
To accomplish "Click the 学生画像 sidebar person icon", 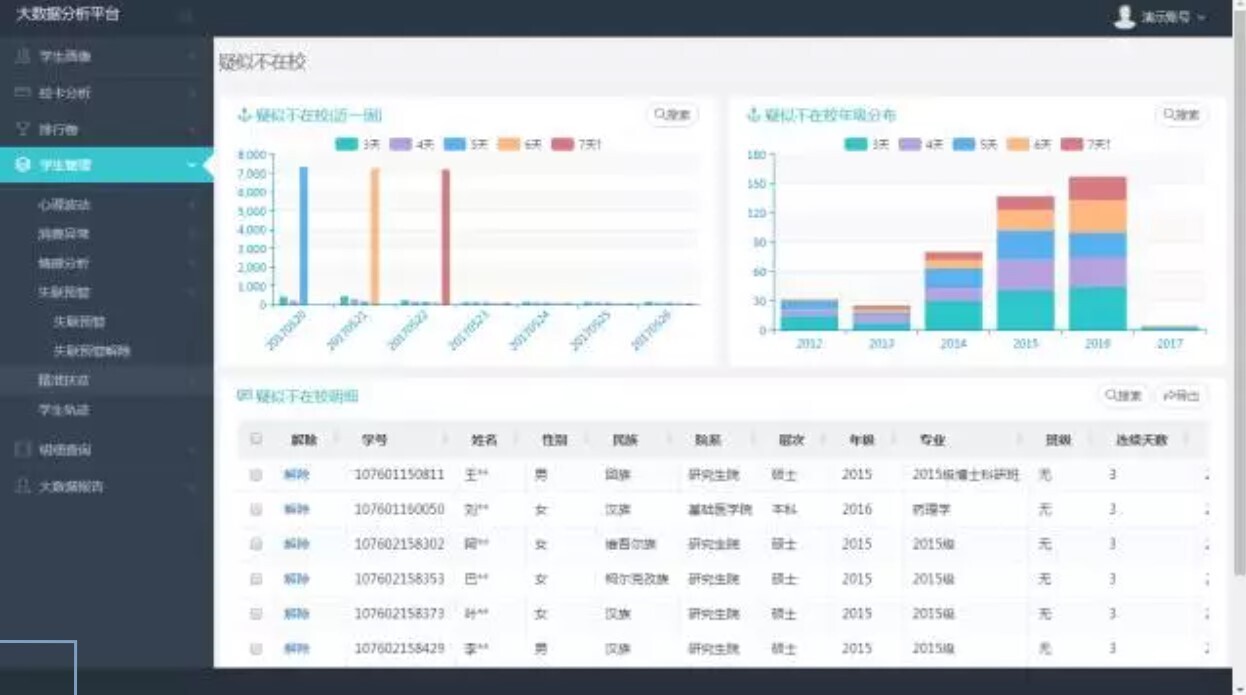I will point(23,56).
